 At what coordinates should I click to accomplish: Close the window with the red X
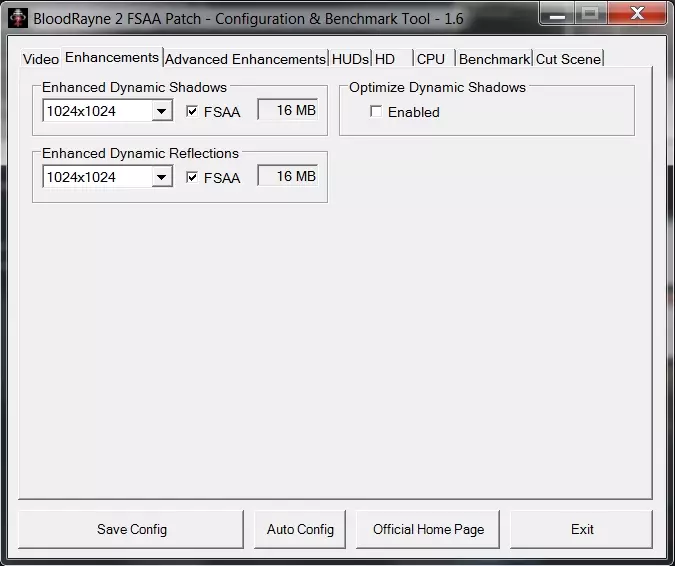coord(637,14)
